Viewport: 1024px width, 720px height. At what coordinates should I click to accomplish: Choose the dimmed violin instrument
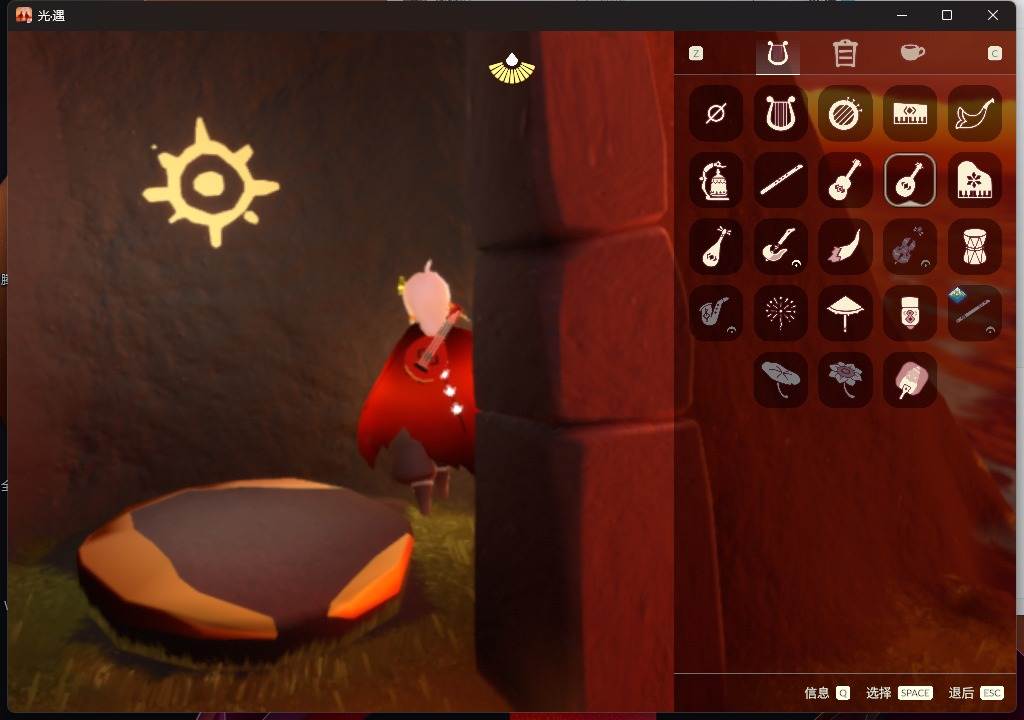(910, 246)
